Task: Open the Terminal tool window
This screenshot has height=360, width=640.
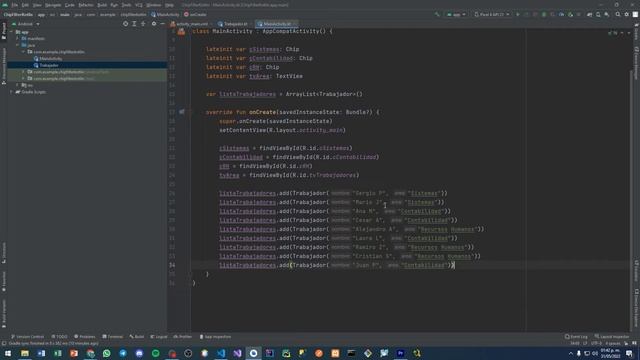Action: [113, 337]
